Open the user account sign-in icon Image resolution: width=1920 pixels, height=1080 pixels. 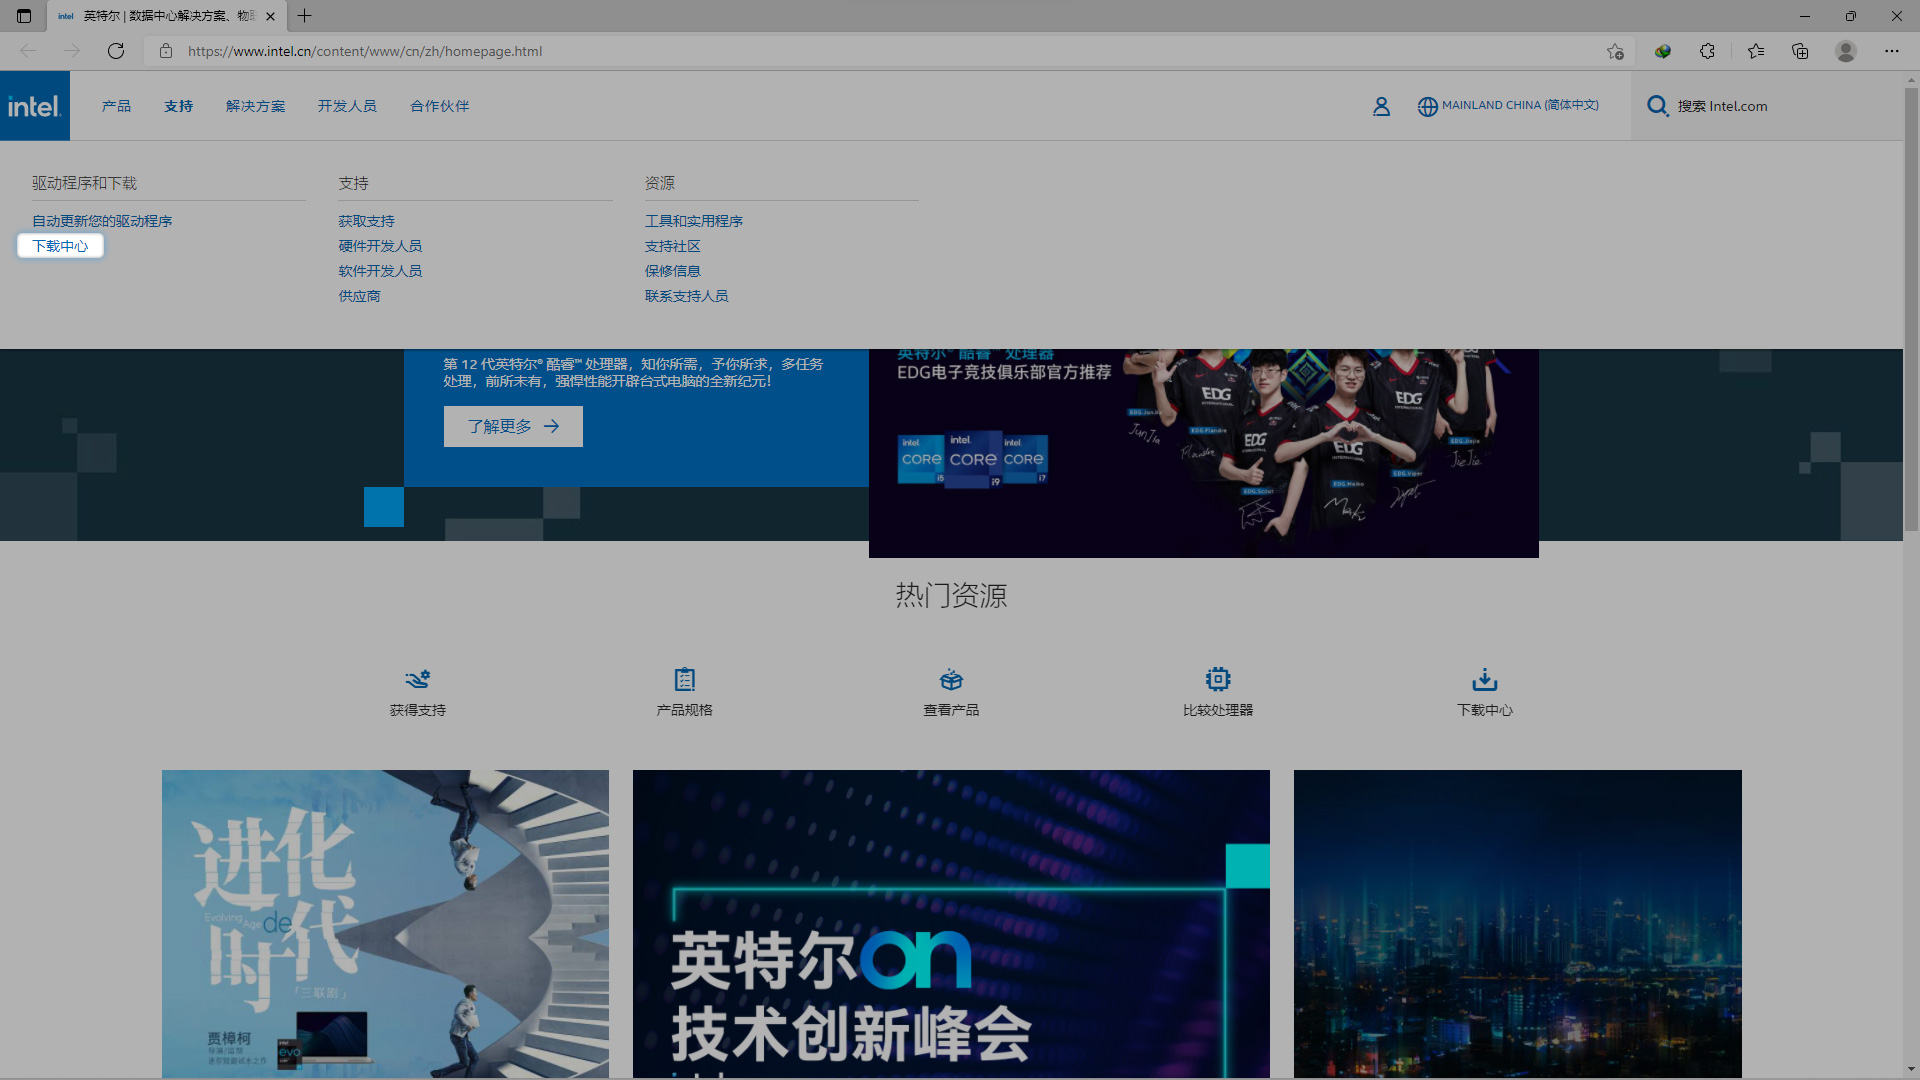(1381, 106)
